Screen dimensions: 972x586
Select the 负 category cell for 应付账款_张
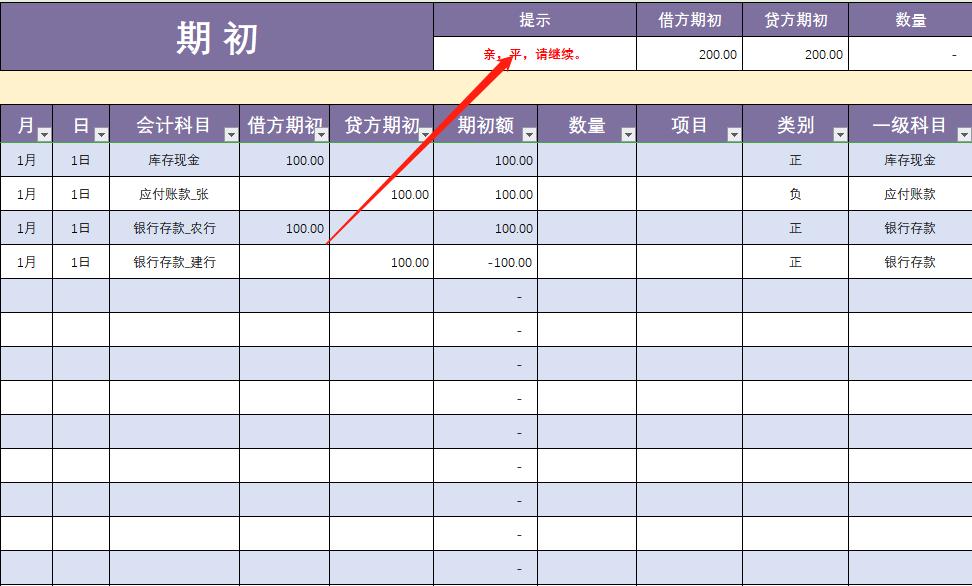pos(795,194)
